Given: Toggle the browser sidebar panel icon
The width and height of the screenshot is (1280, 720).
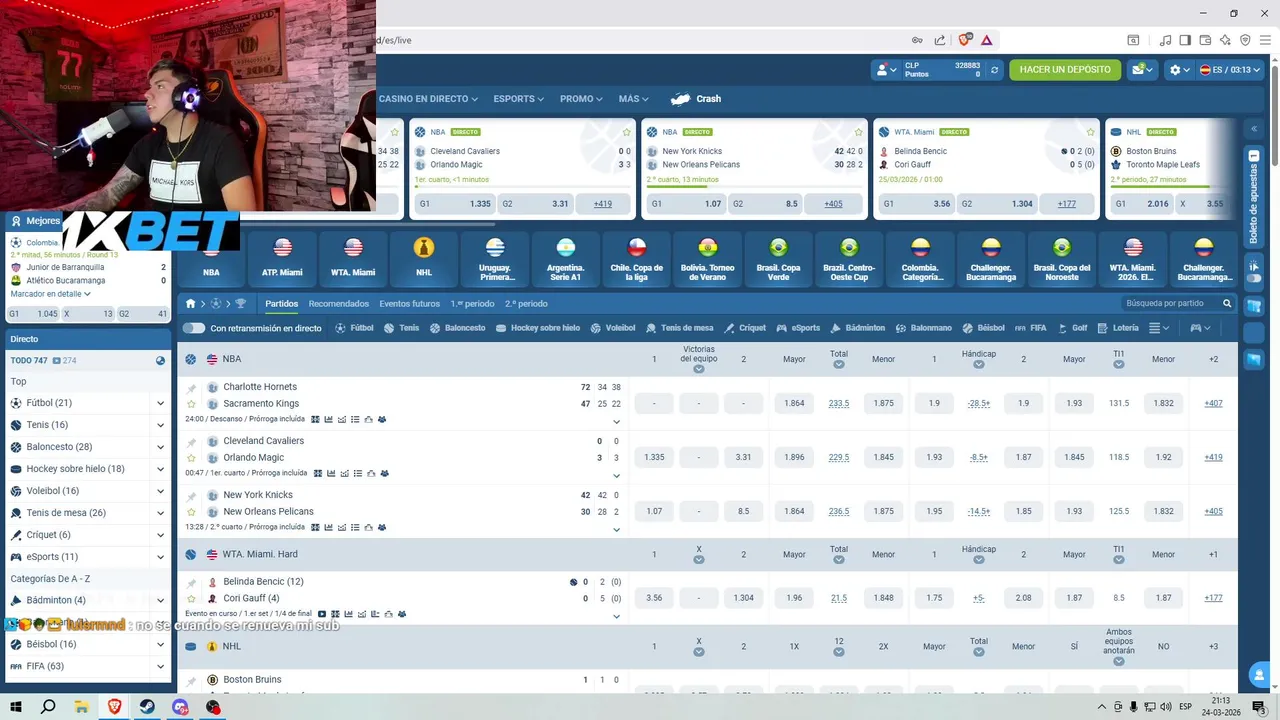Looking at the screenshot, I should click(1185, 40).
